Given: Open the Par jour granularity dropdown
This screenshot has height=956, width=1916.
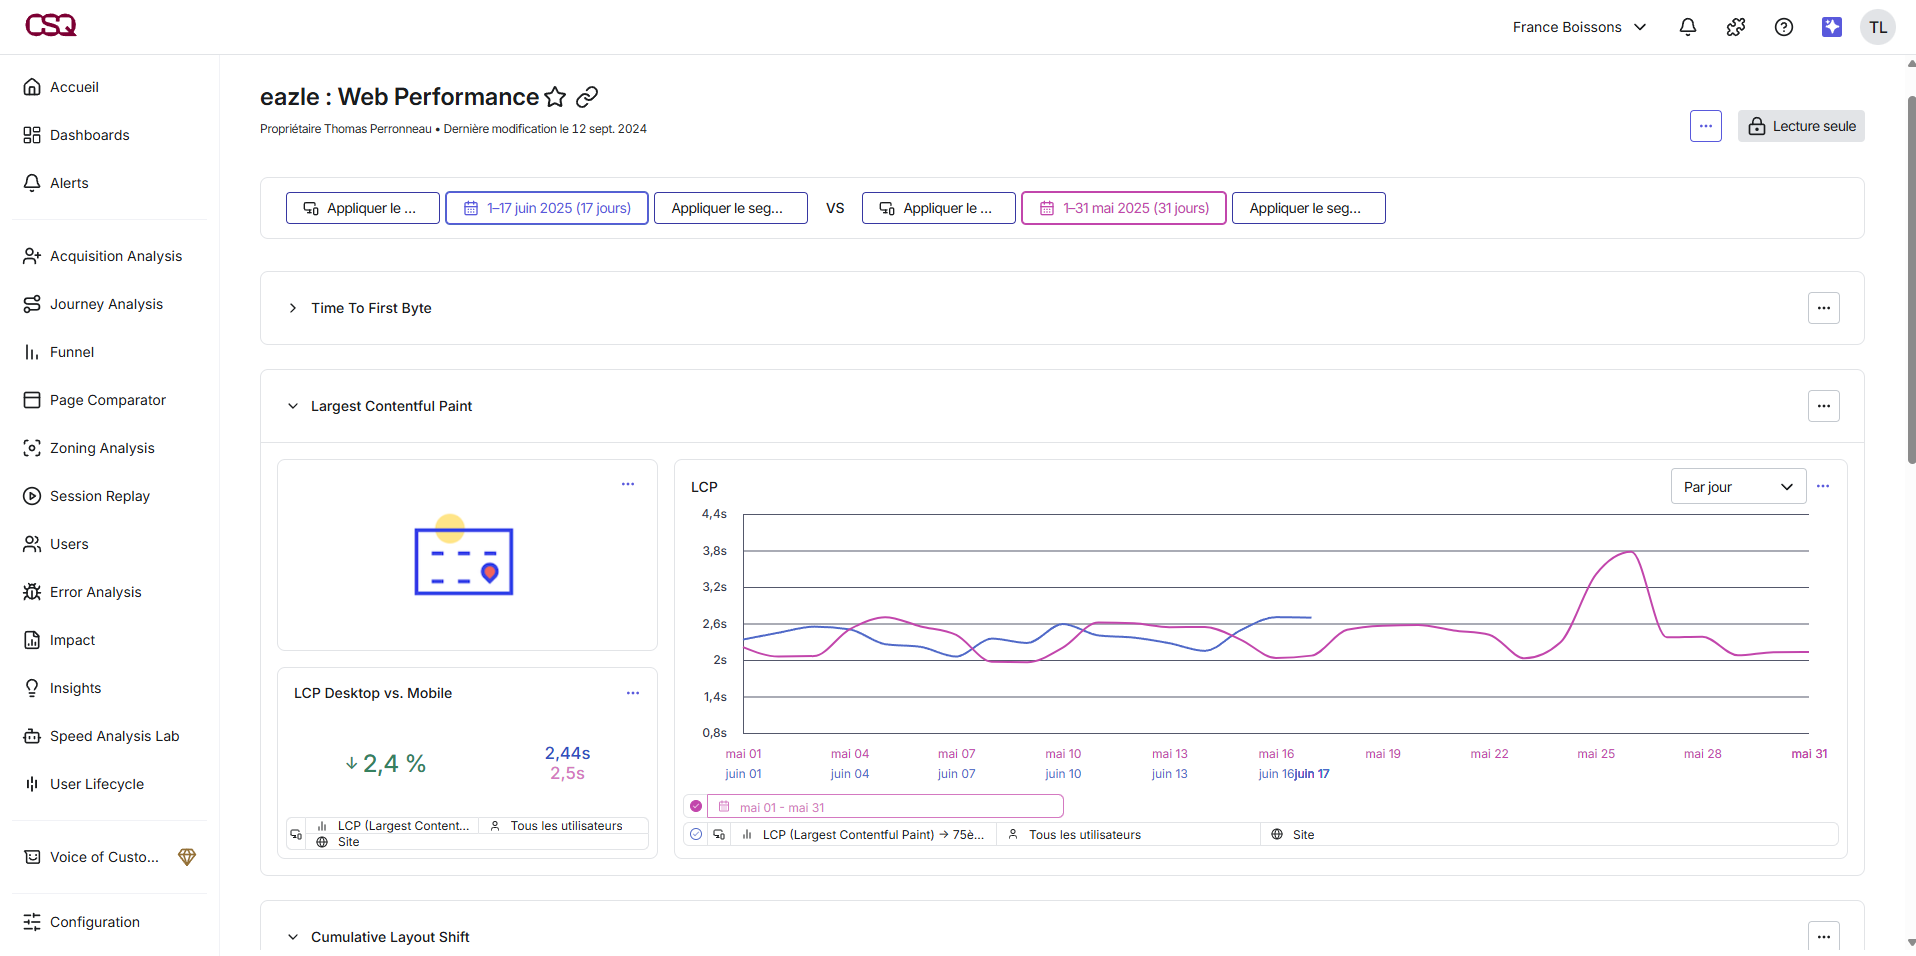Looking at the screenshot, I should click(1738, 486).
